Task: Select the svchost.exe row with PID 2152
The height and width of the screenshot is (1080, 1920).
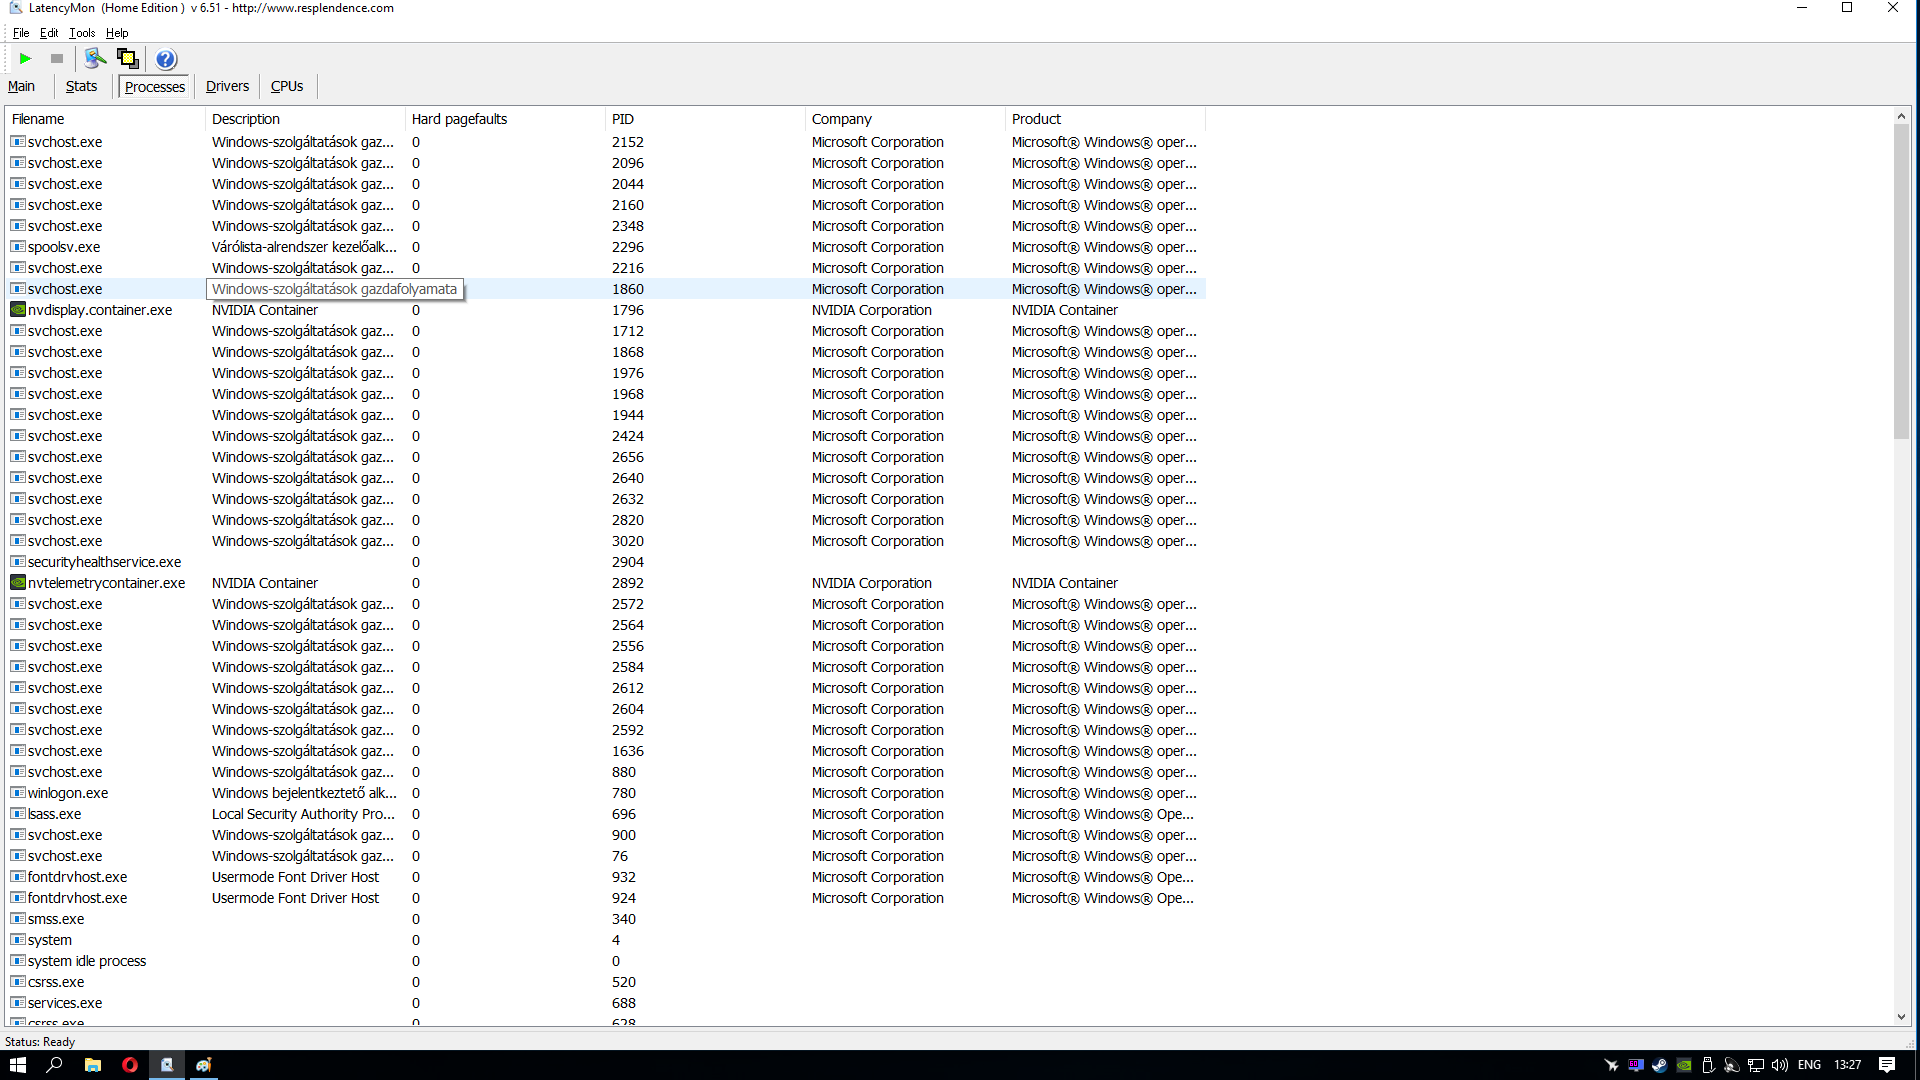Action: tap(606, 142)
